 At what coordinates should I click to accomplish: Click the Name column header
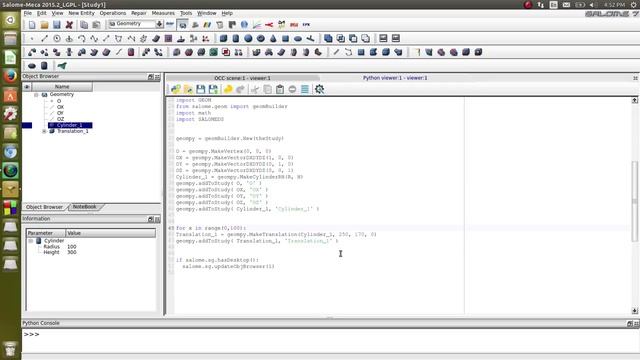(62, 87)
